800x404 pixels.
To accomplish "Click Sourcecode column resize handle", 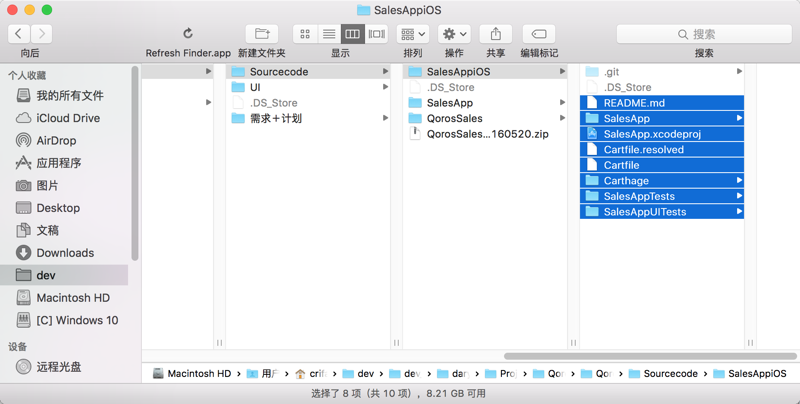I will (x=396, y=343).
